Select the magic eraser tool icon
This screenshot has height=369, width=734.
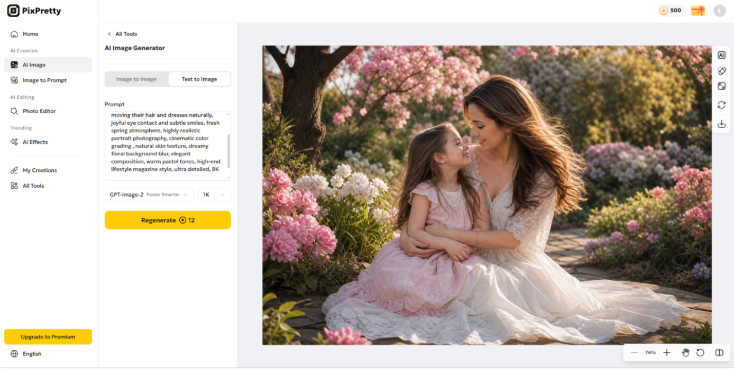(x=721, y=71)
